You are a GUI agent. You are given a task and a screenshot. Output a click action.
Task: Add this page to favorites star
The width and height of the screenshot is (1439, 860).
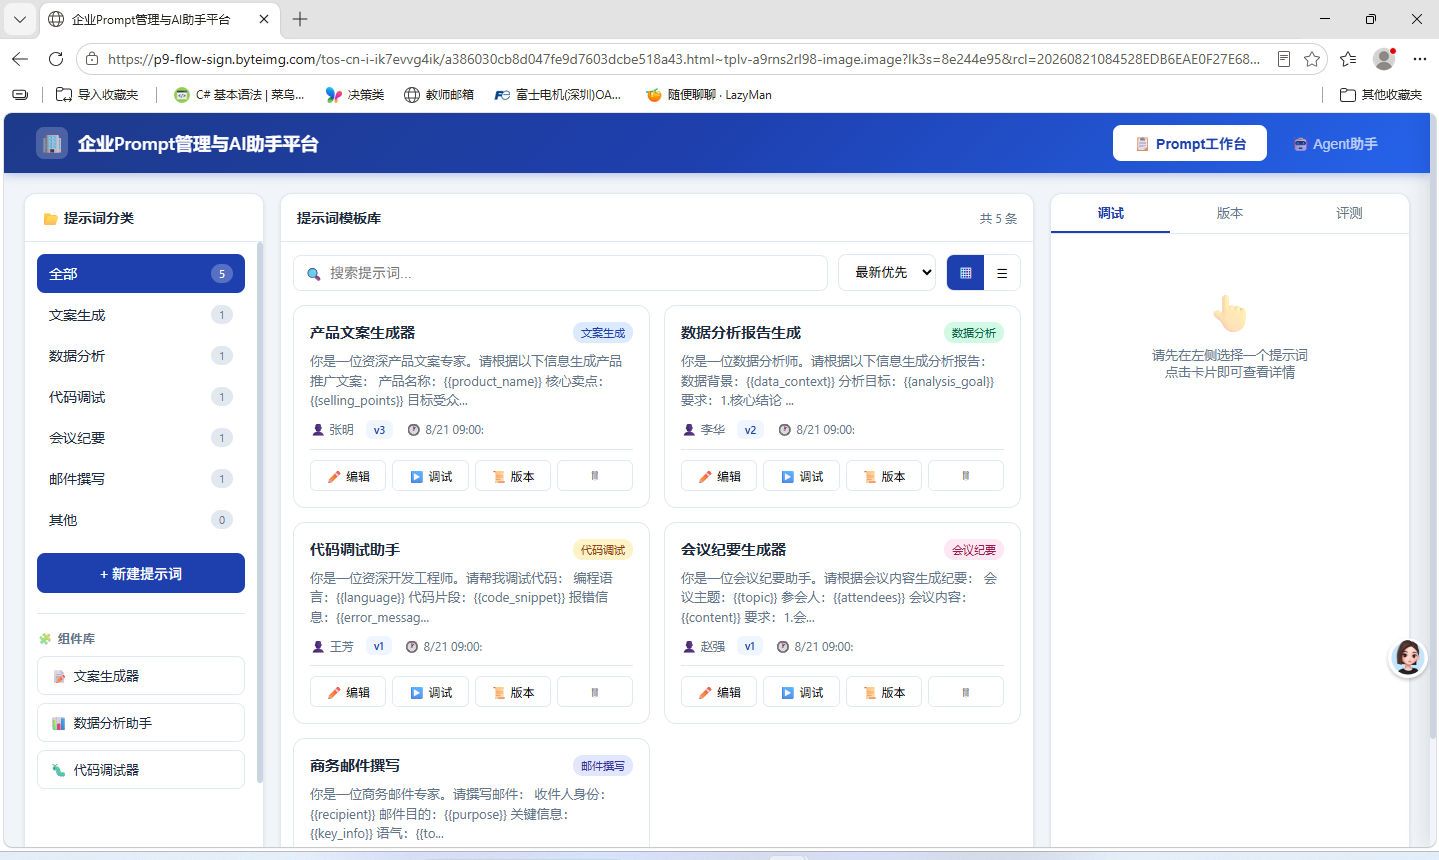click(1312, 59)
